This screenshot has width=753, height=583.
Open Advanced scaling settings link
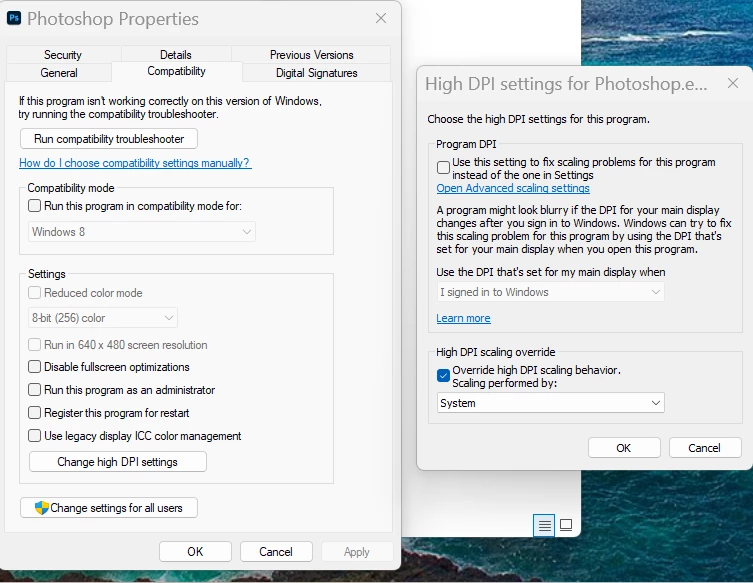click(x=513, y=188)
